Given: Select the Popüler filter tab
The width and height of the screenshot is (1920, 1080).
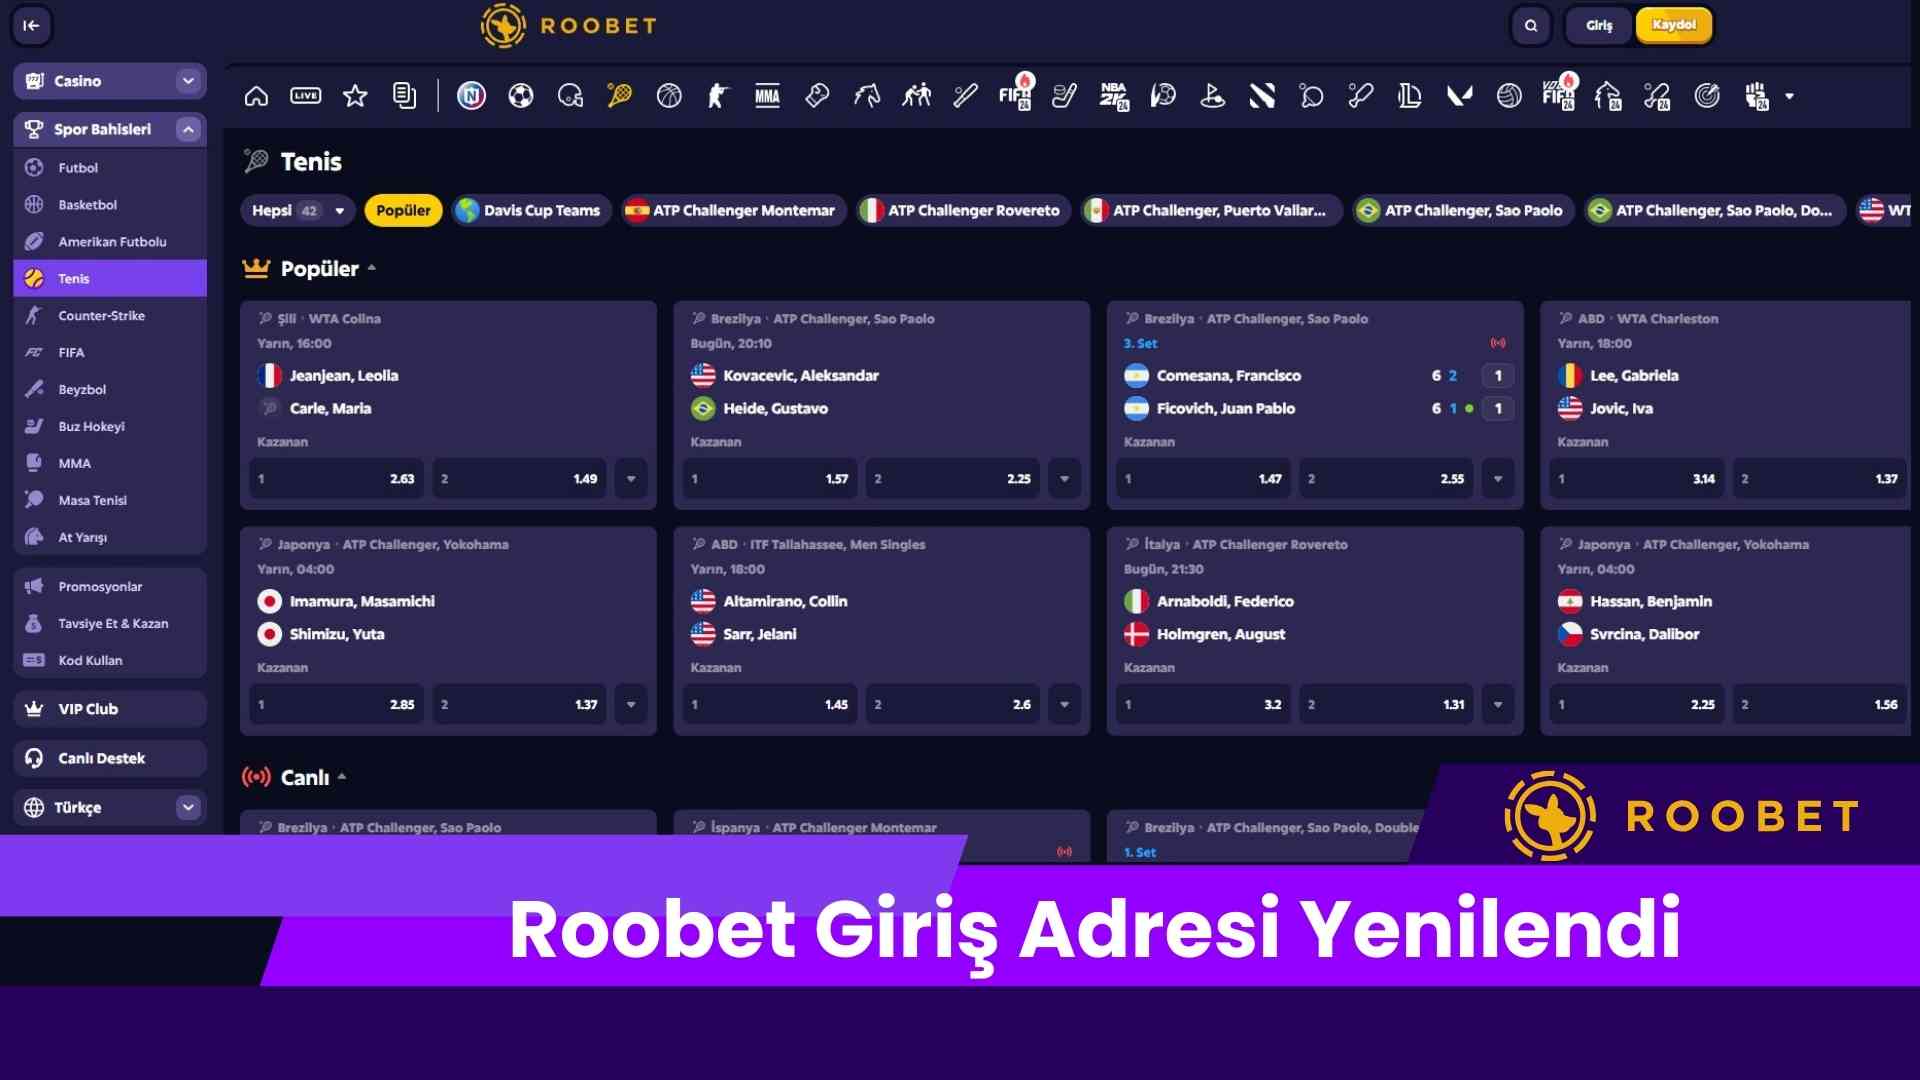Looking at the screenshot, I should coord(403,210).
